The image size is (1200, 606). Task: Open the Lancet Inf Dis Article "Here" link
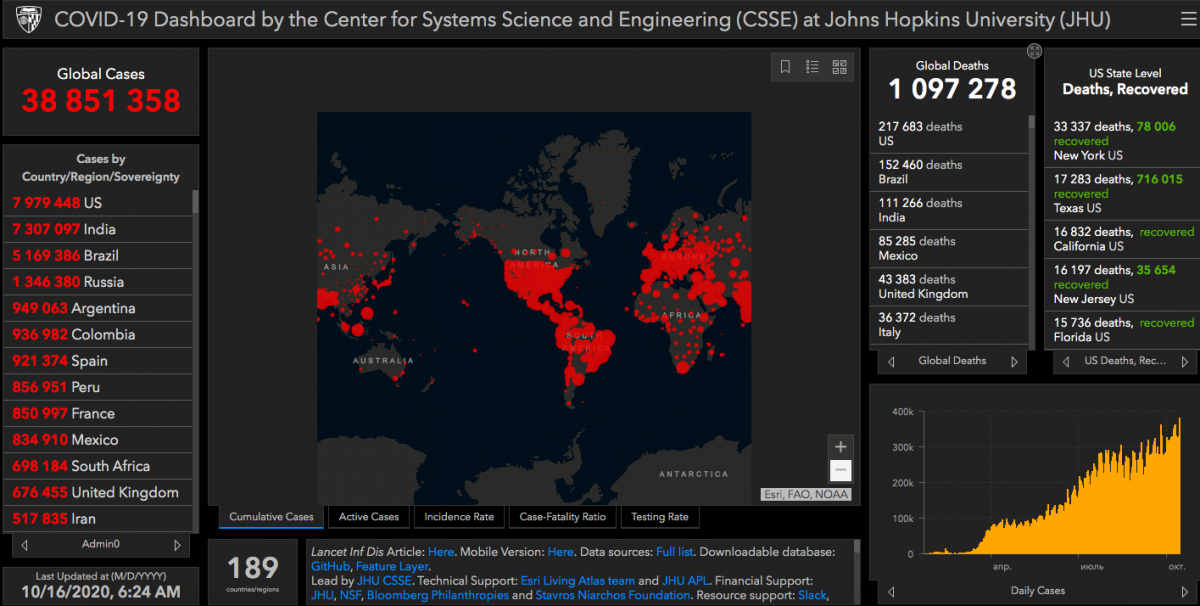coord(441,552)
